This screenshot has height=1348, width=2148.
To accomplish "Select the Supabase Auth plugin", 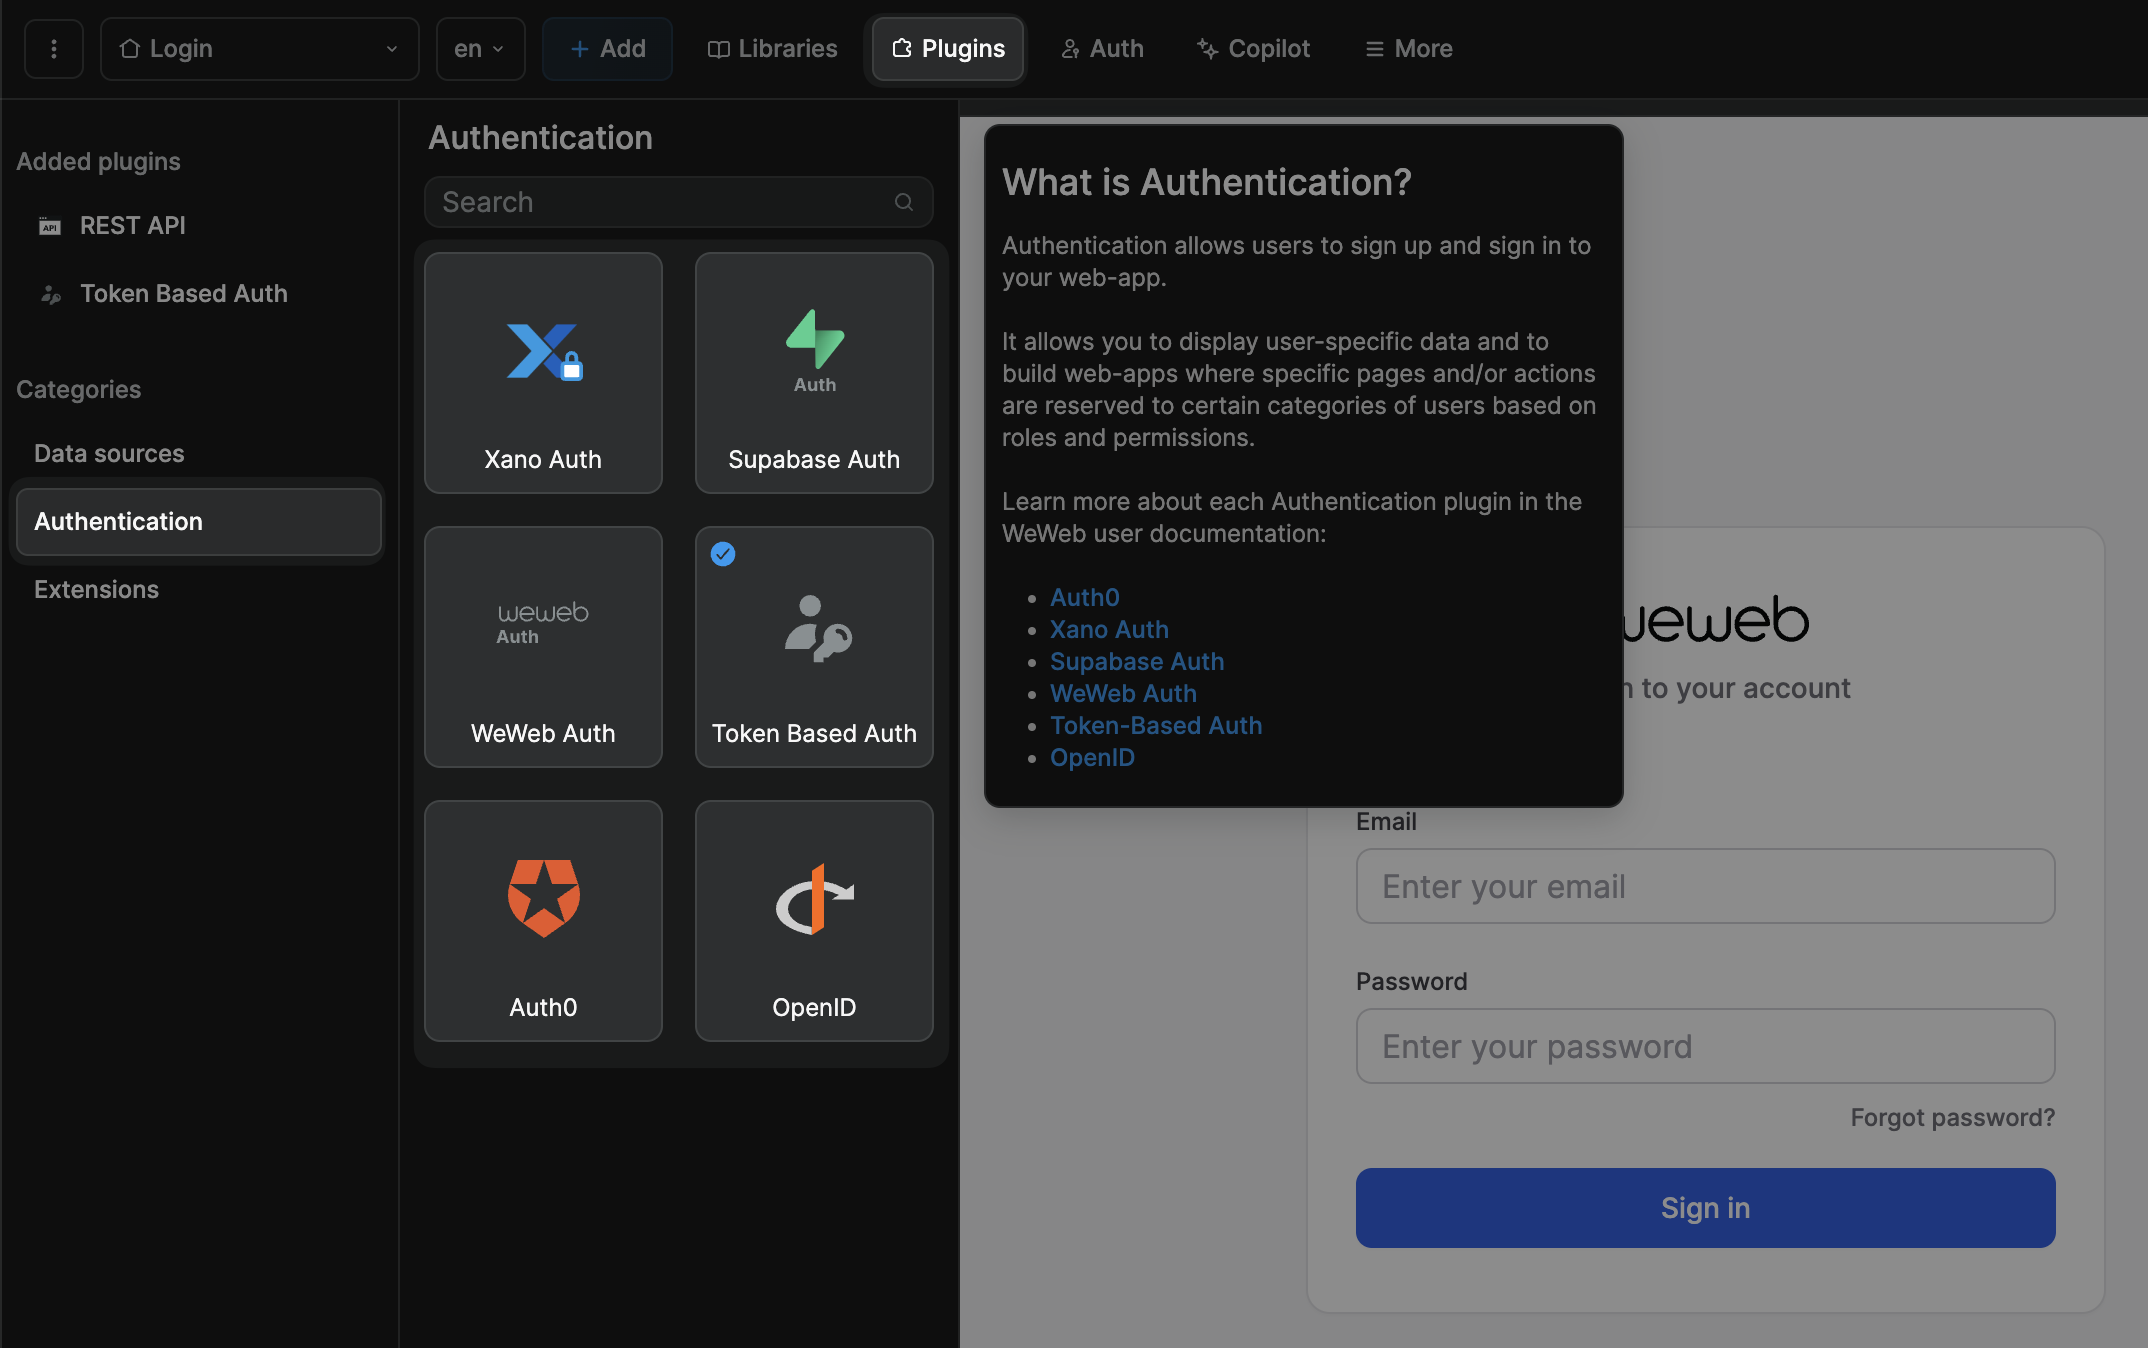I will click(x=813, y=374).
